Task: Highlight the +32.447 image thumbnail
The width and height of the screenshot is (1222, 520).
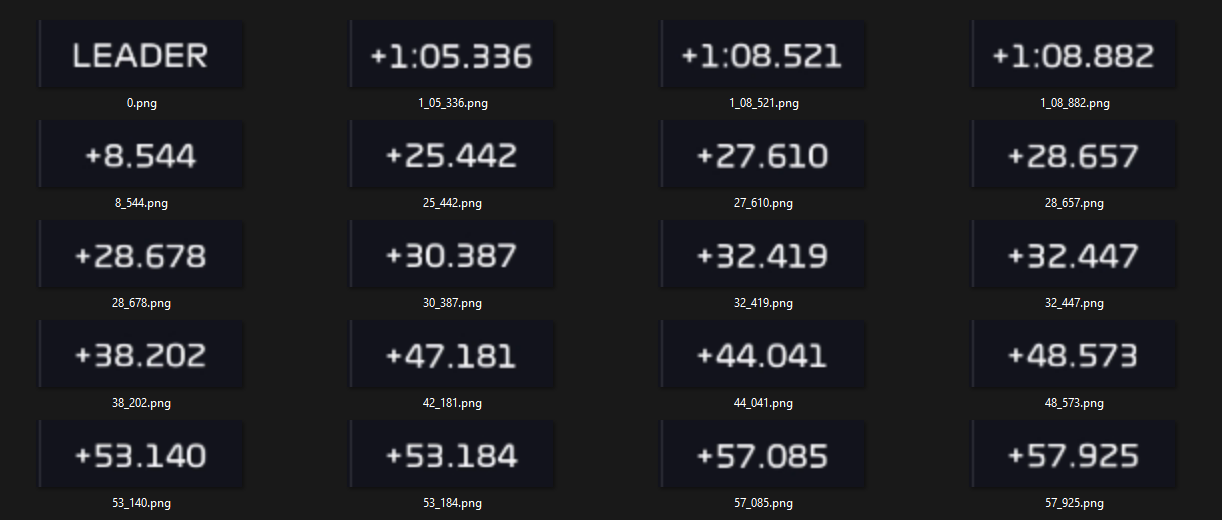Action: pos(1074,255)
